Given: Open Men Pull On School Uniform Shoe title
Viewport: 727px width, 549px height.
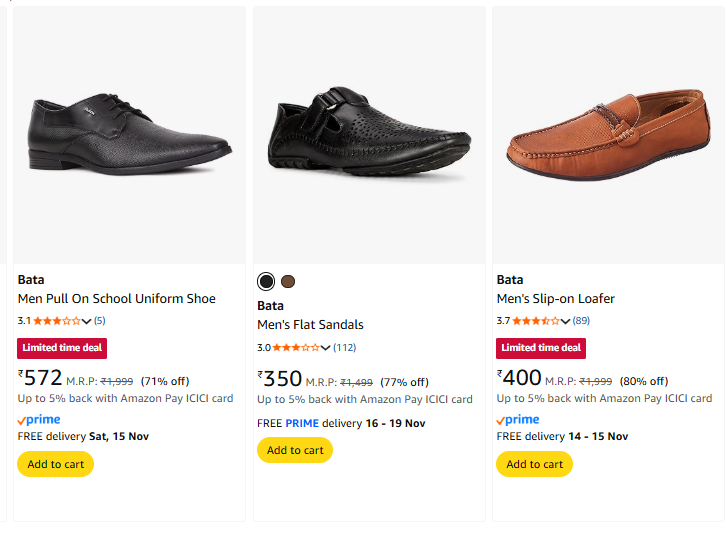Looking at the screenshot, I should [x=117, y=299].
